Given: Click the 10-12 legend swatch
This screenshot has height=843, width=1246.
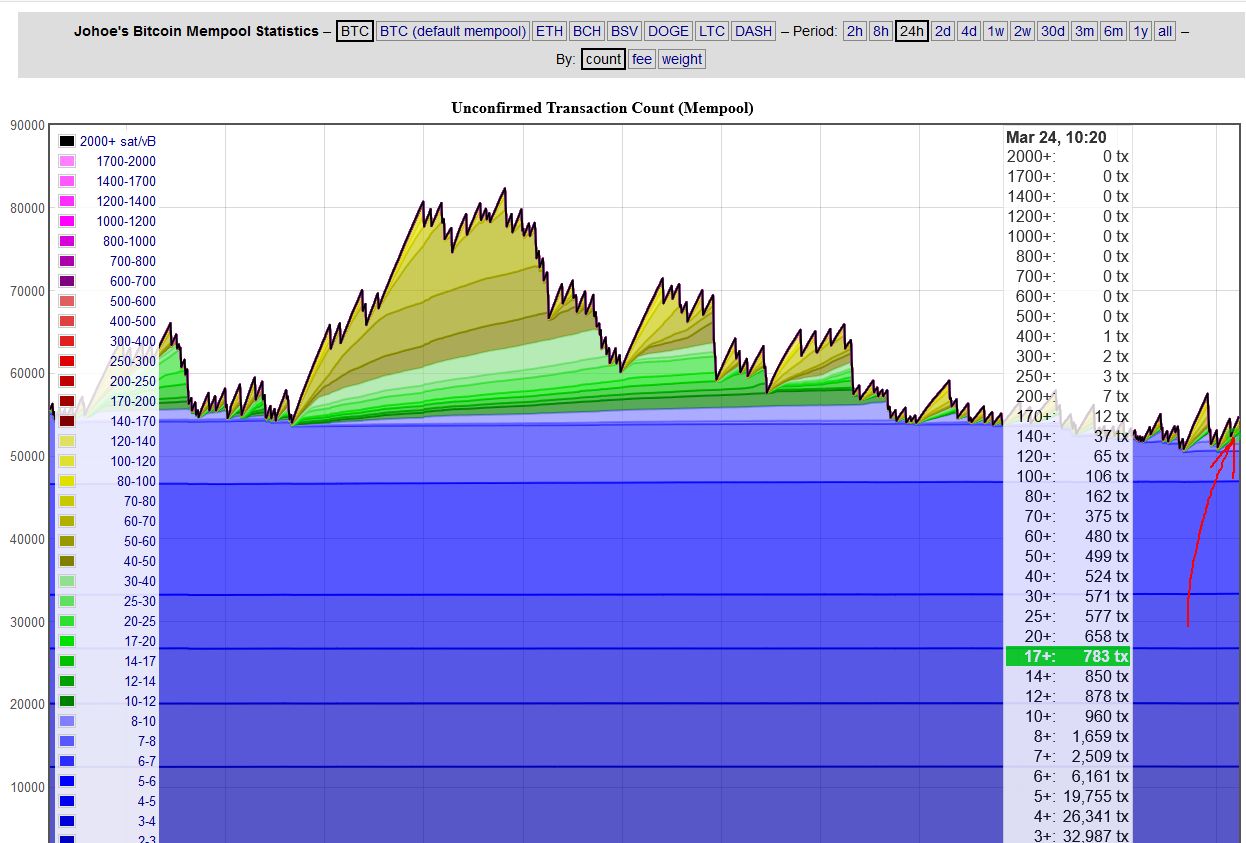Looking at the screenshot, I should 67,701.
